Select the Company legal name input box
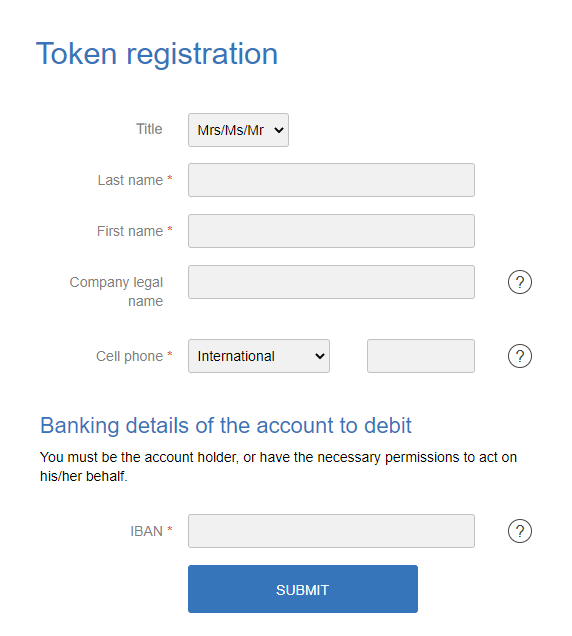Image resolution: width=572 pixels, height=636 pixels. tap(331, 282)
